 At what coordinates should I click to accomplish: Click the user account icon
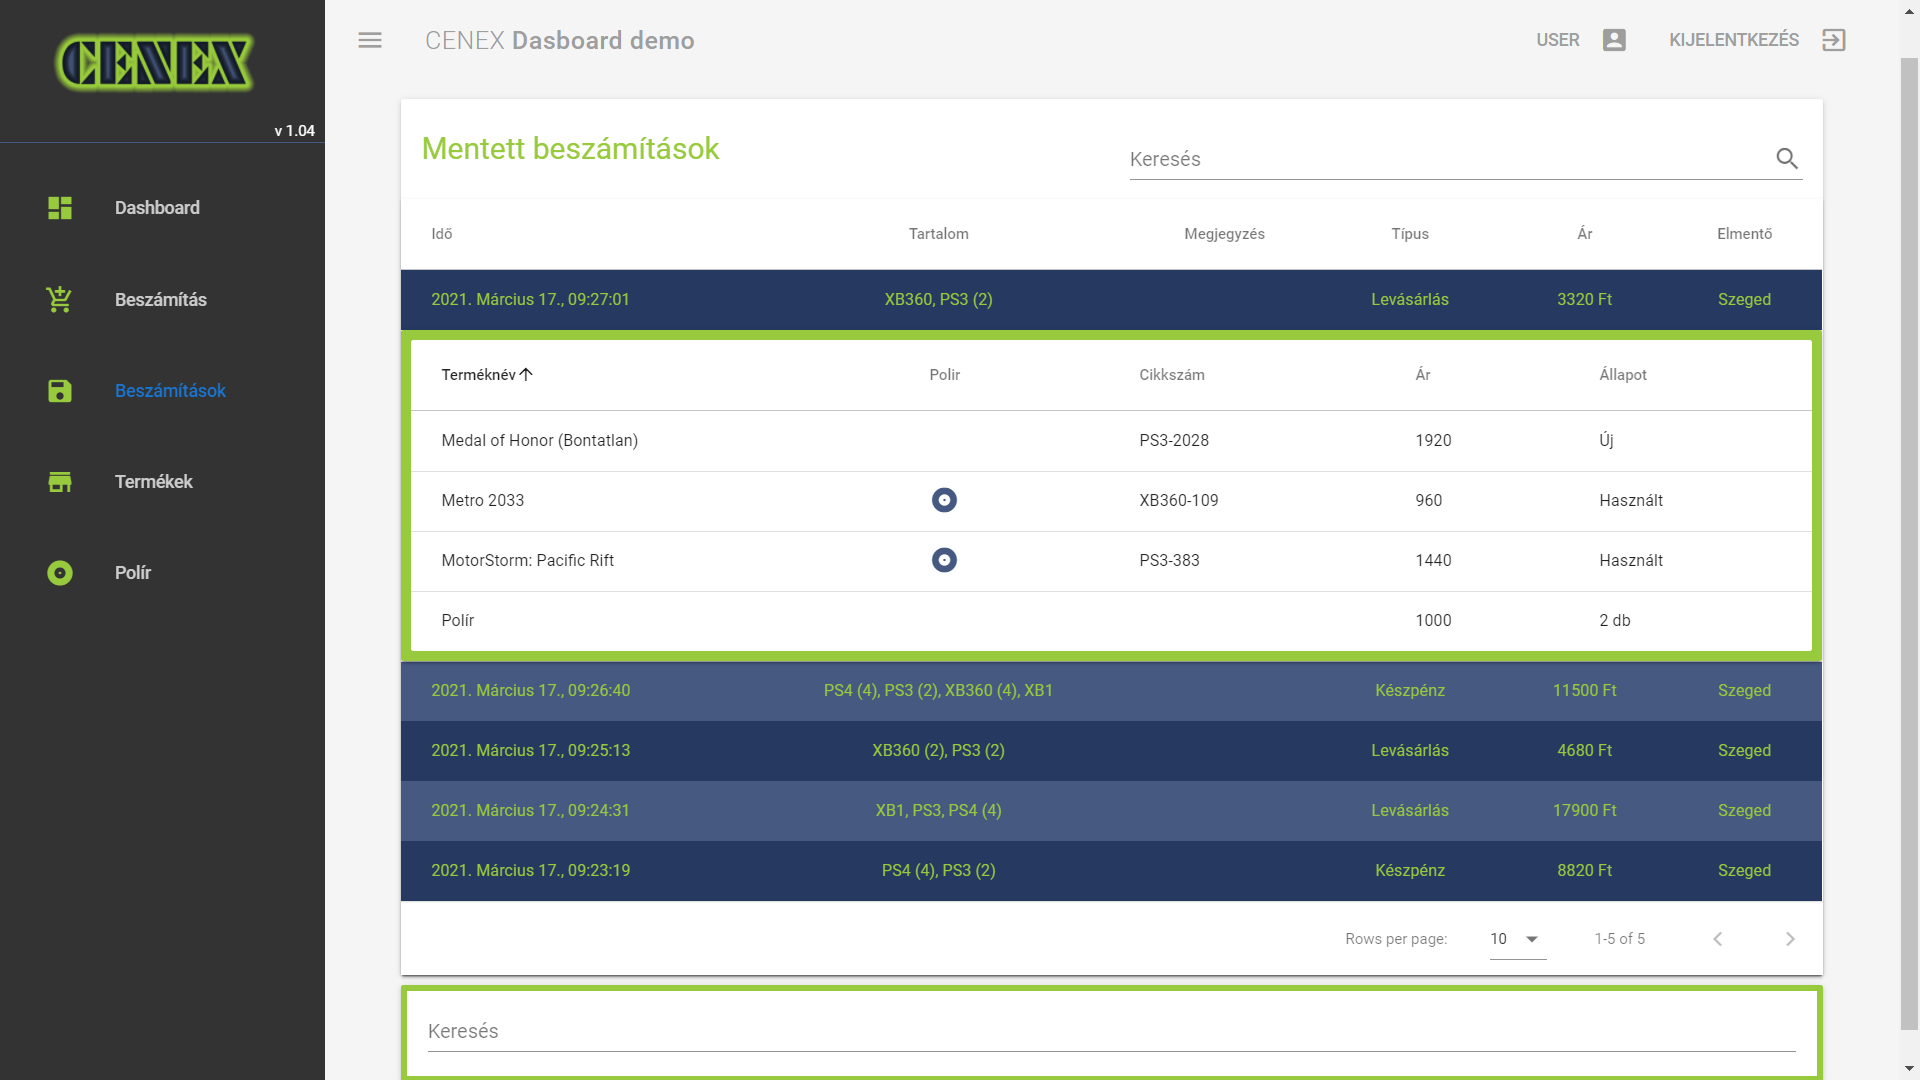[1614, 40]
